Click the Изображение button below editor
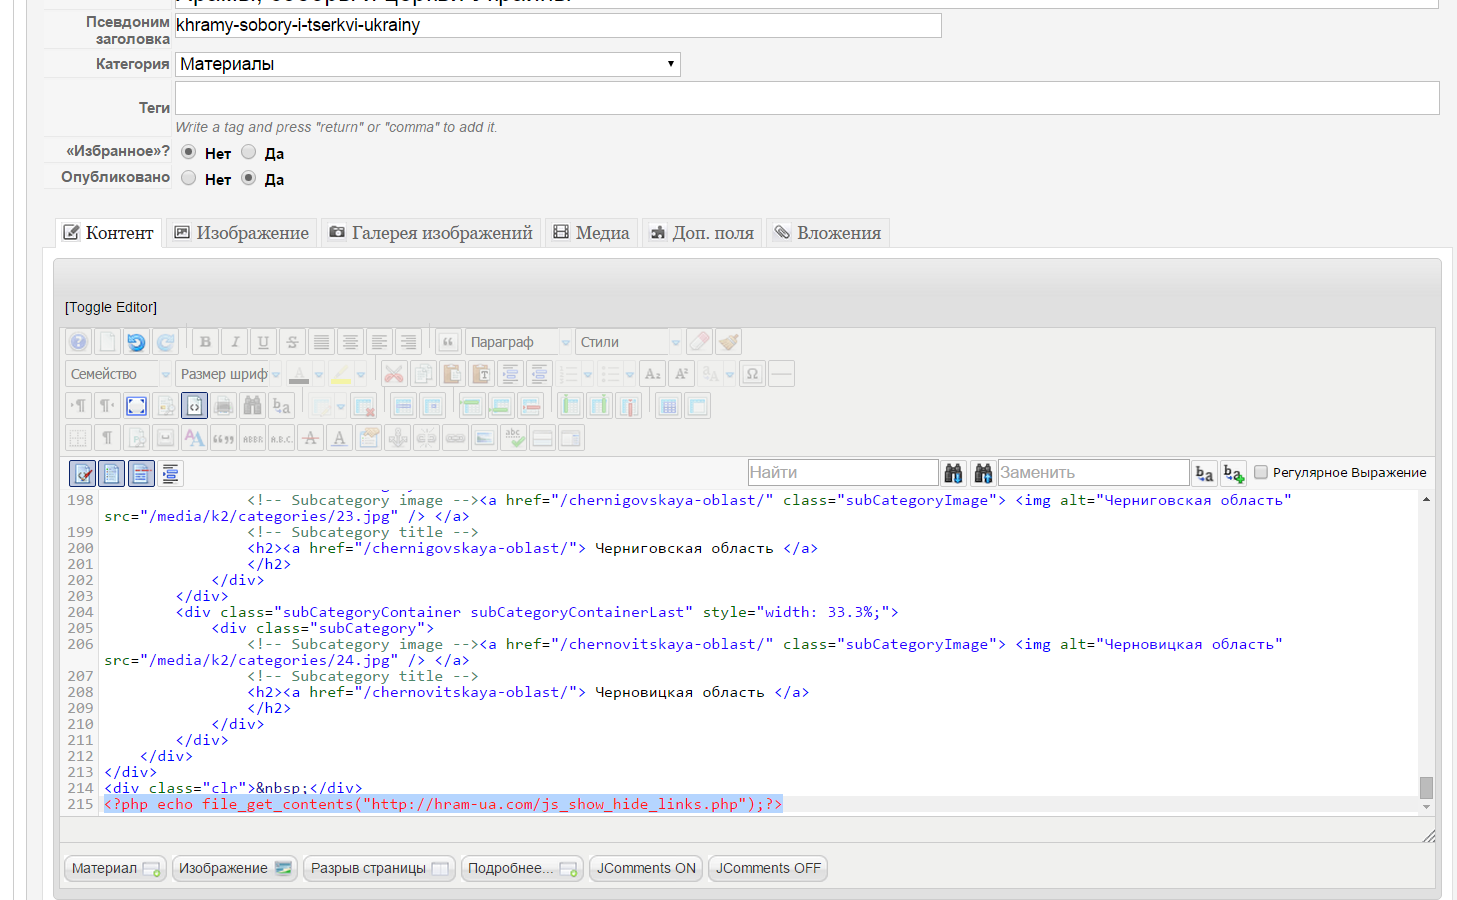Screen dimensions: 1457x900 click(x=235, y=868)
